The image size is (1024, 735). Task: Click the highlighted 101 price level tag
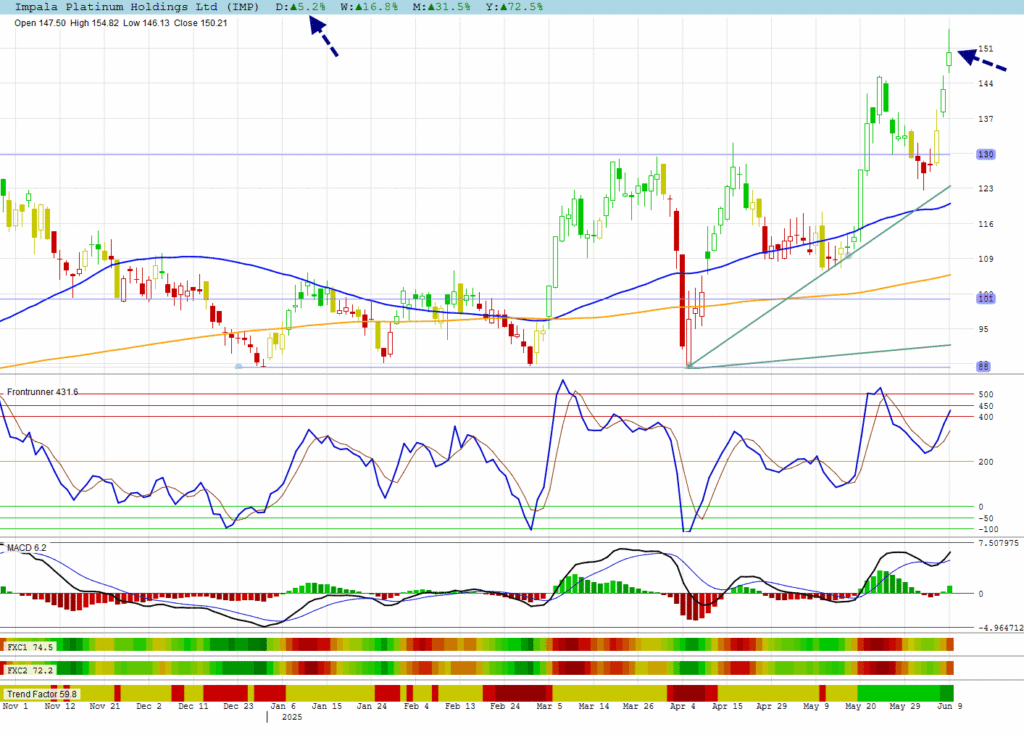point(985,299)
